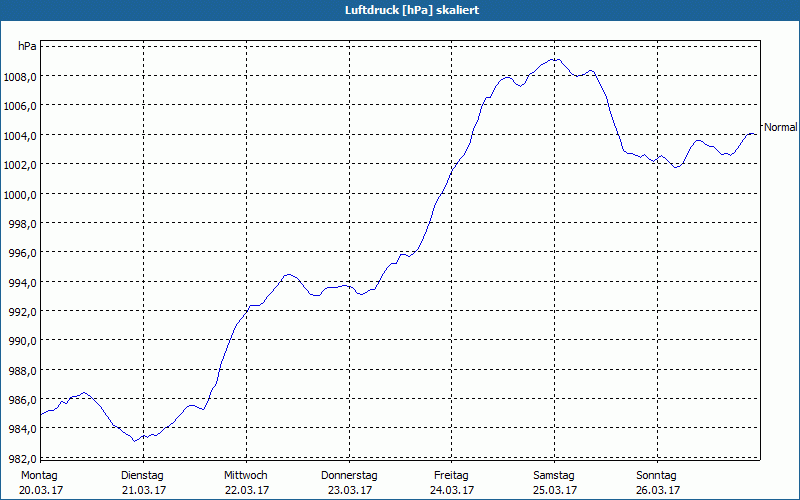This screenshot has height=500, width=800.
Task: Select the hPa unit label
Action: point(27,46)
